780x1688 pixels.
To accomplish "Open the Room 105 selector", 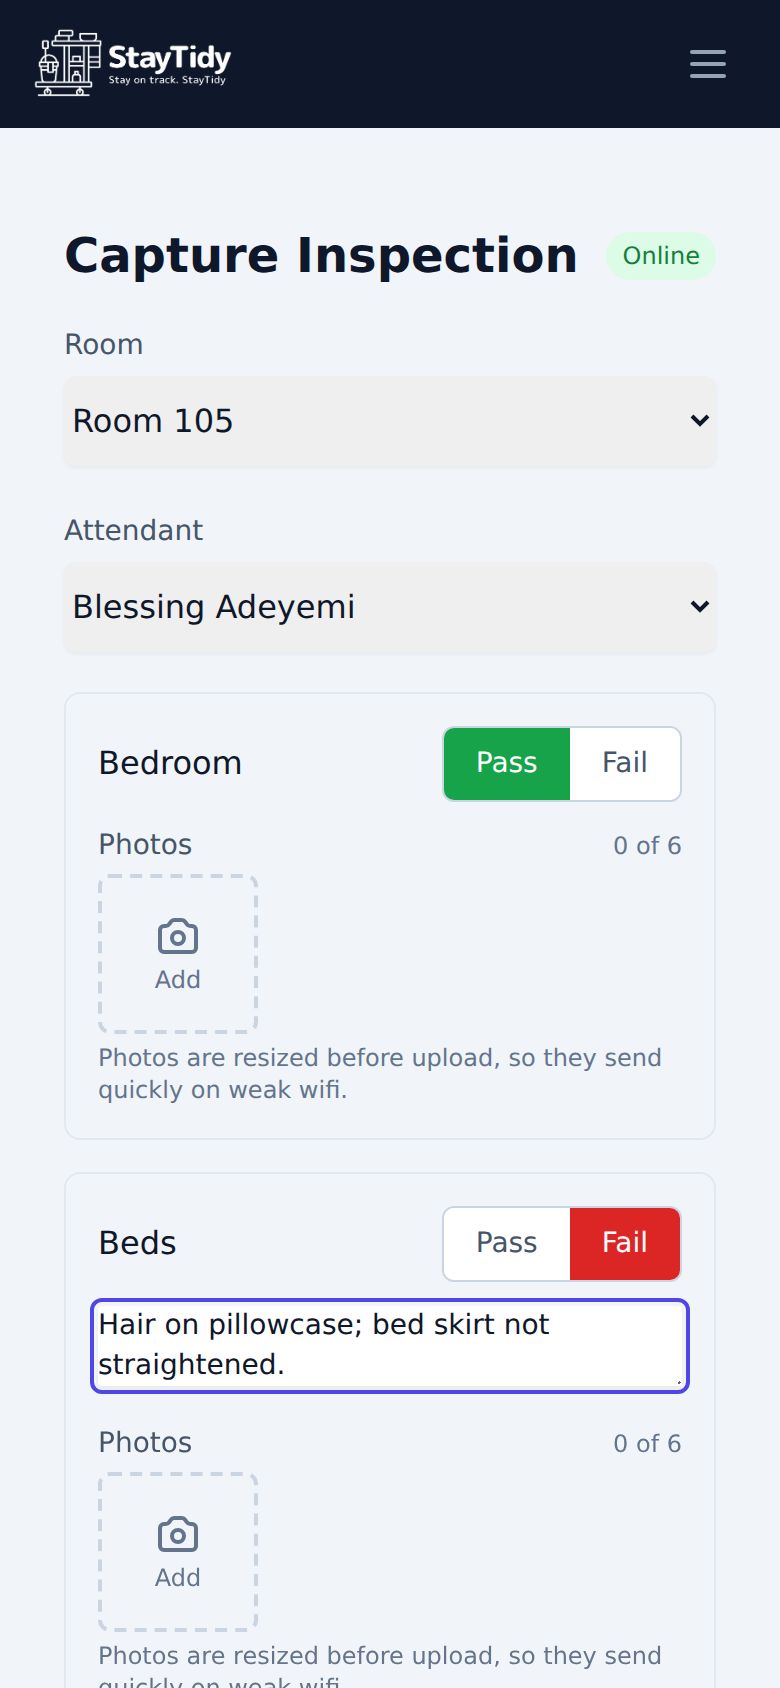I will point(390,421).
